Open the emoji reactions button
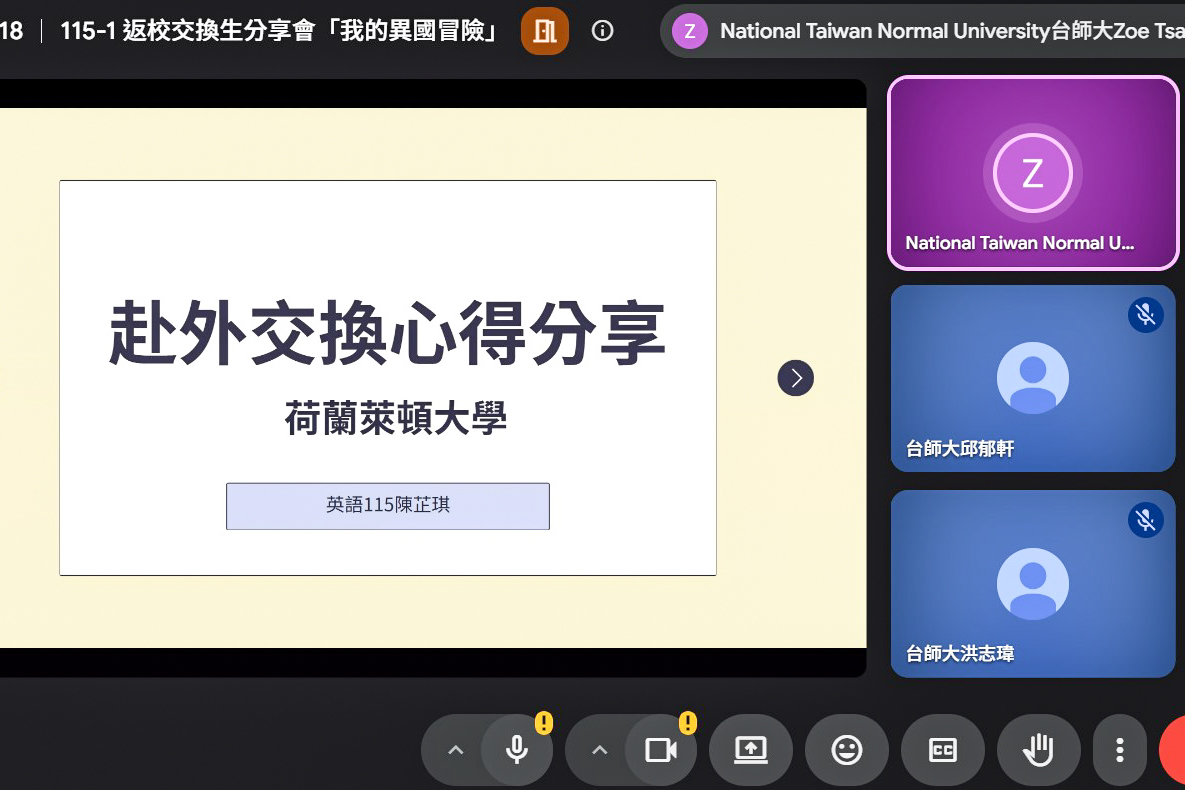 pos(846,751)
